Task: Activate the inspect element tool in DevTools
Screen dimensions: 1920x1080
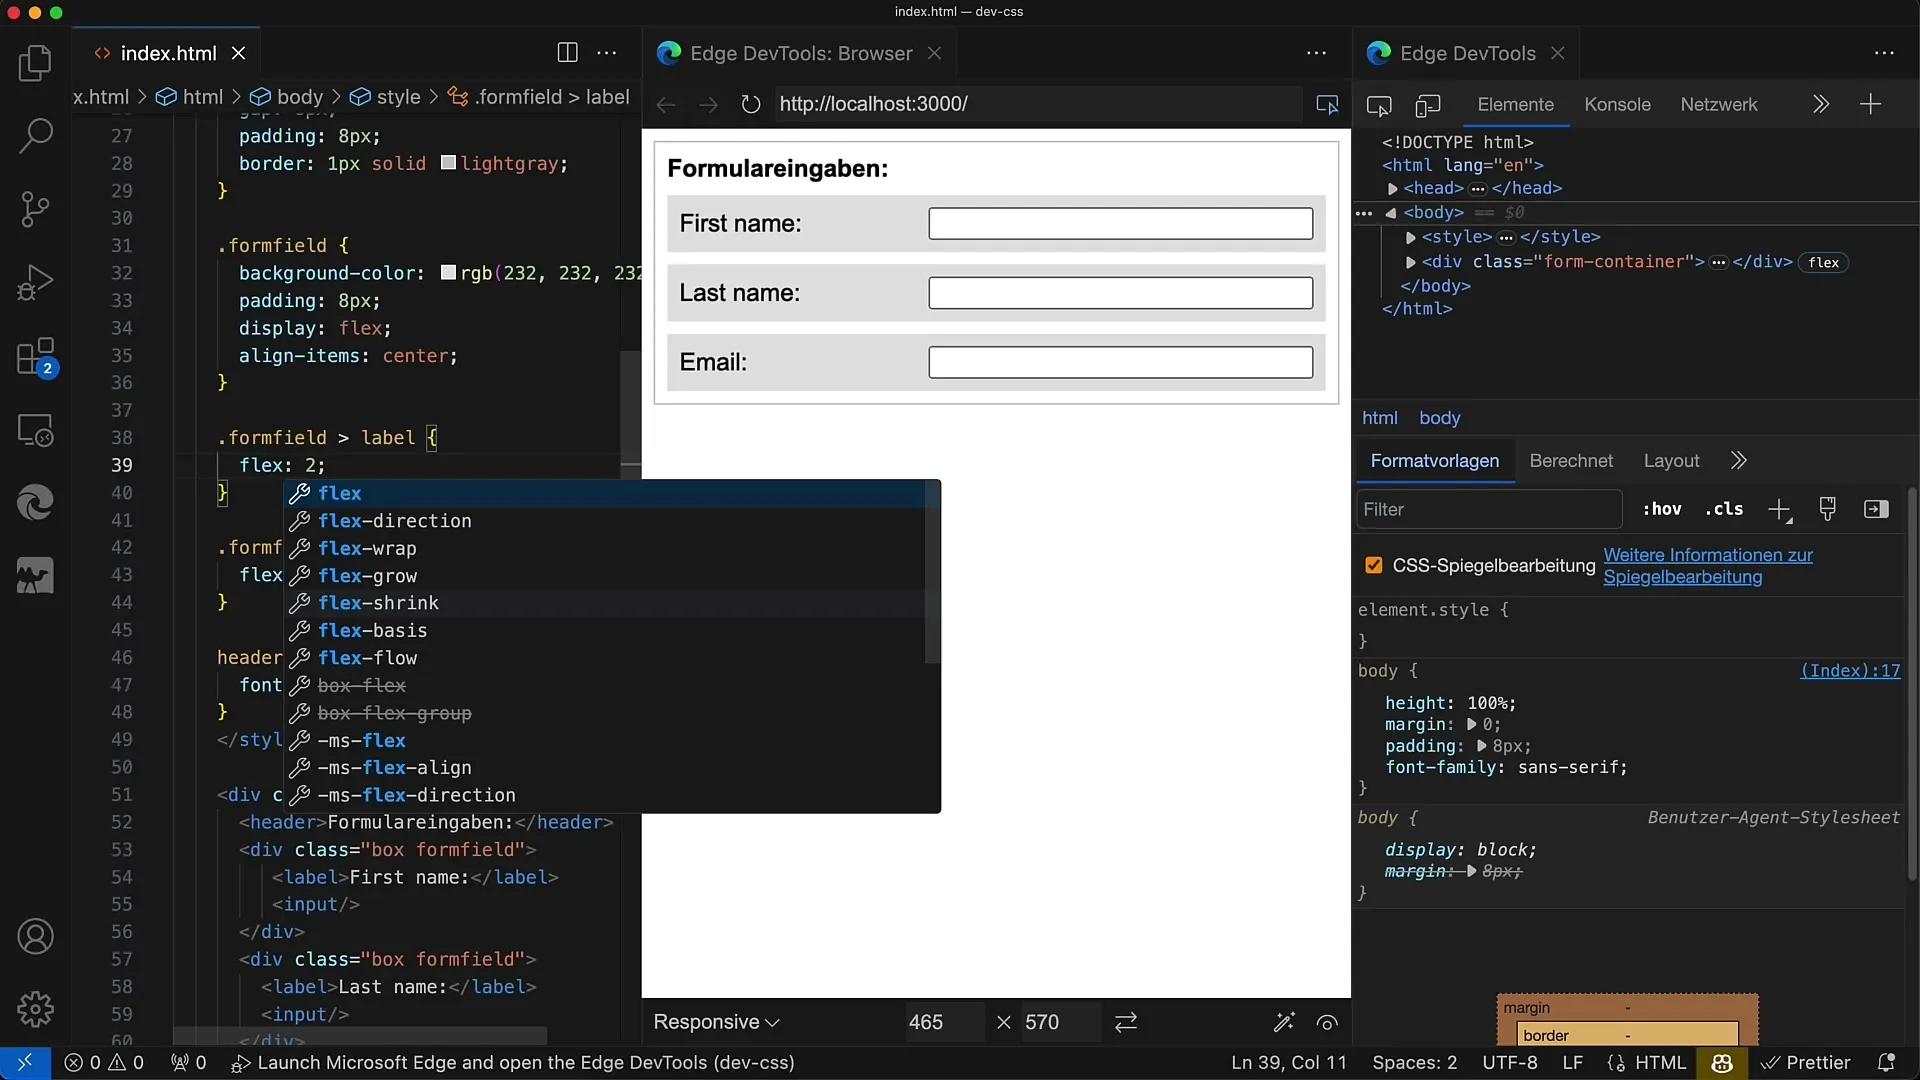Action: 1379,105
